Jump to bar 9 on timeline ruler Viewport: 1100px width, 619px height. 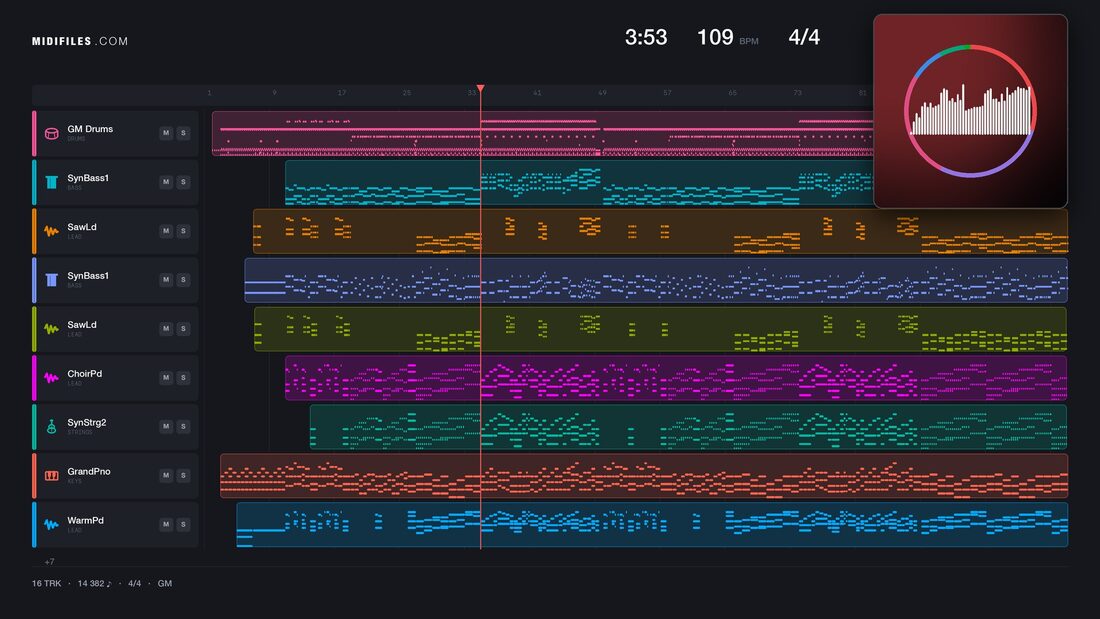click(x=274, y=93)
